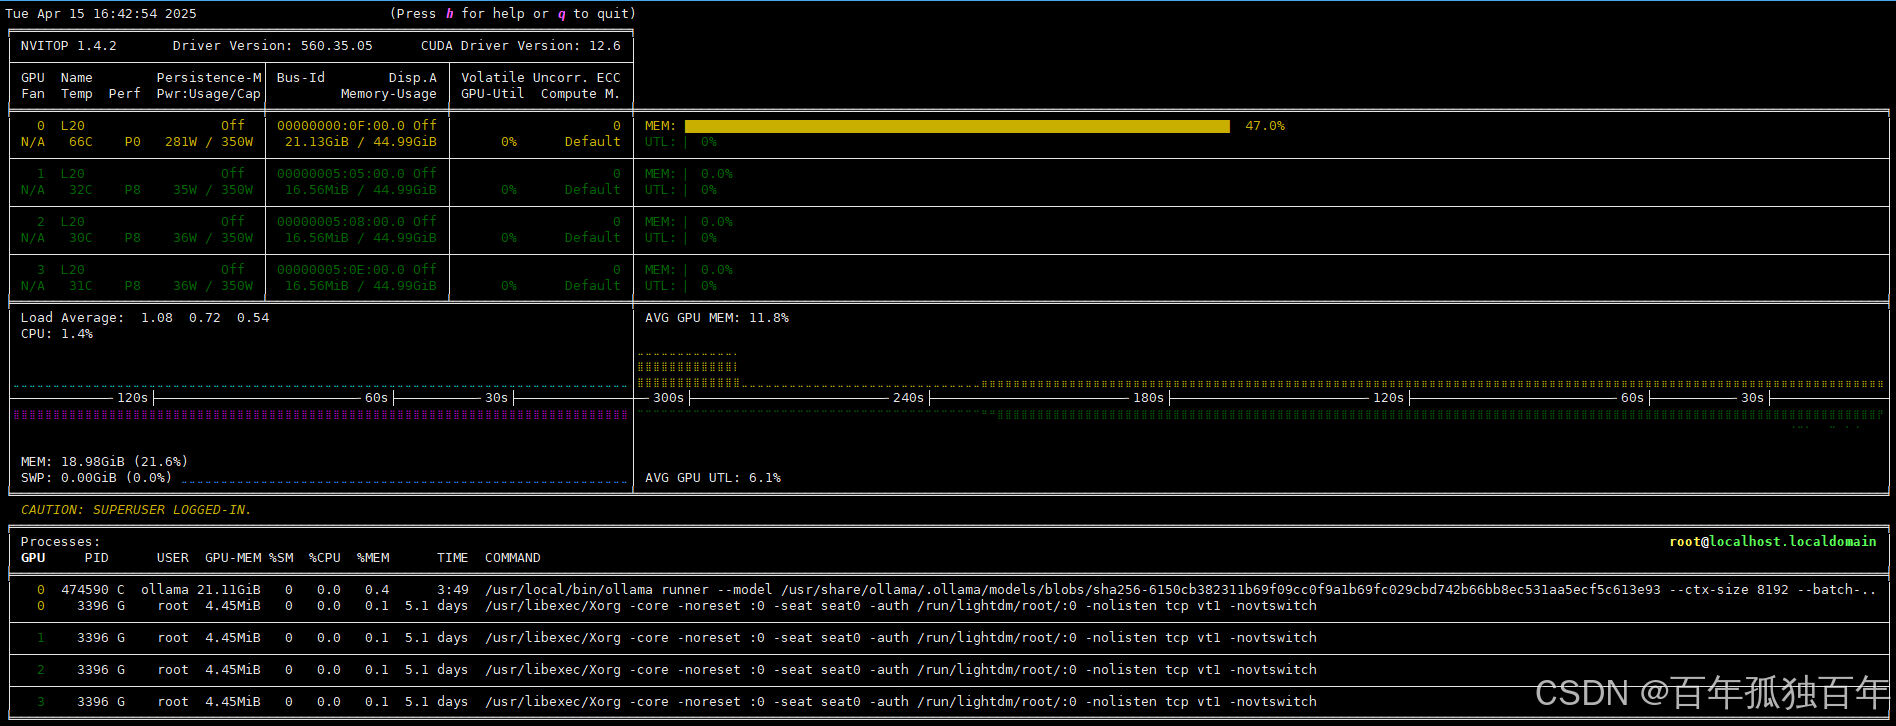Click the TIME column header
1896x726 pixels.
pos(453,558)
